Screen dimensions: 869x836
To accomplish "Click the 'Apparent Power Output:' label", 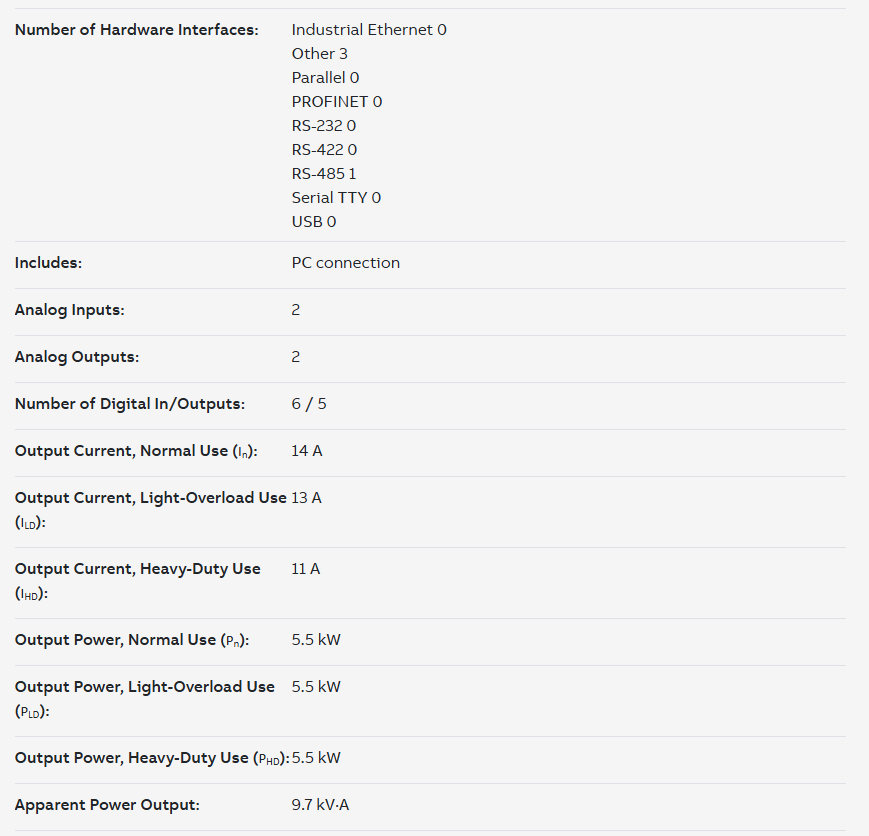I will pyautogui.click(x=107, y=805).
